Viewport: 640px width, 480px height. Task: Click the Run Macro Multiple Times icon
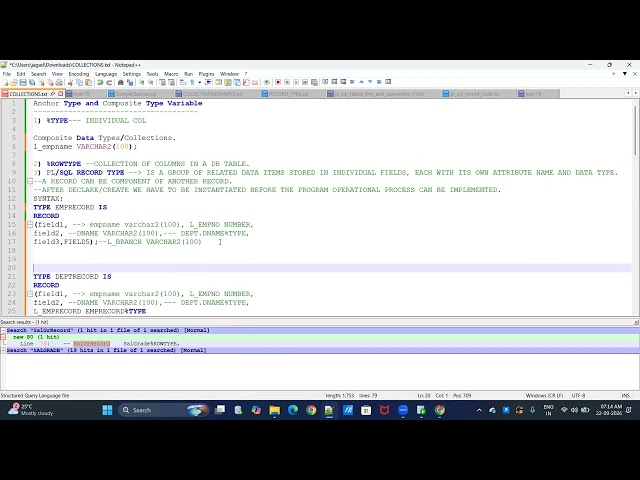coord(305,82)
